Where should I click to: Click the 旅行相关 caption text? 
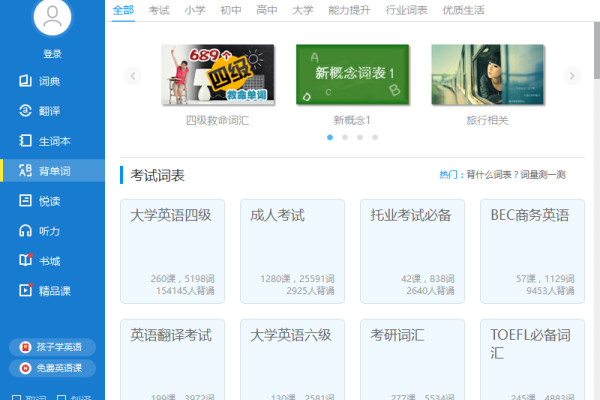click(487, 121)
